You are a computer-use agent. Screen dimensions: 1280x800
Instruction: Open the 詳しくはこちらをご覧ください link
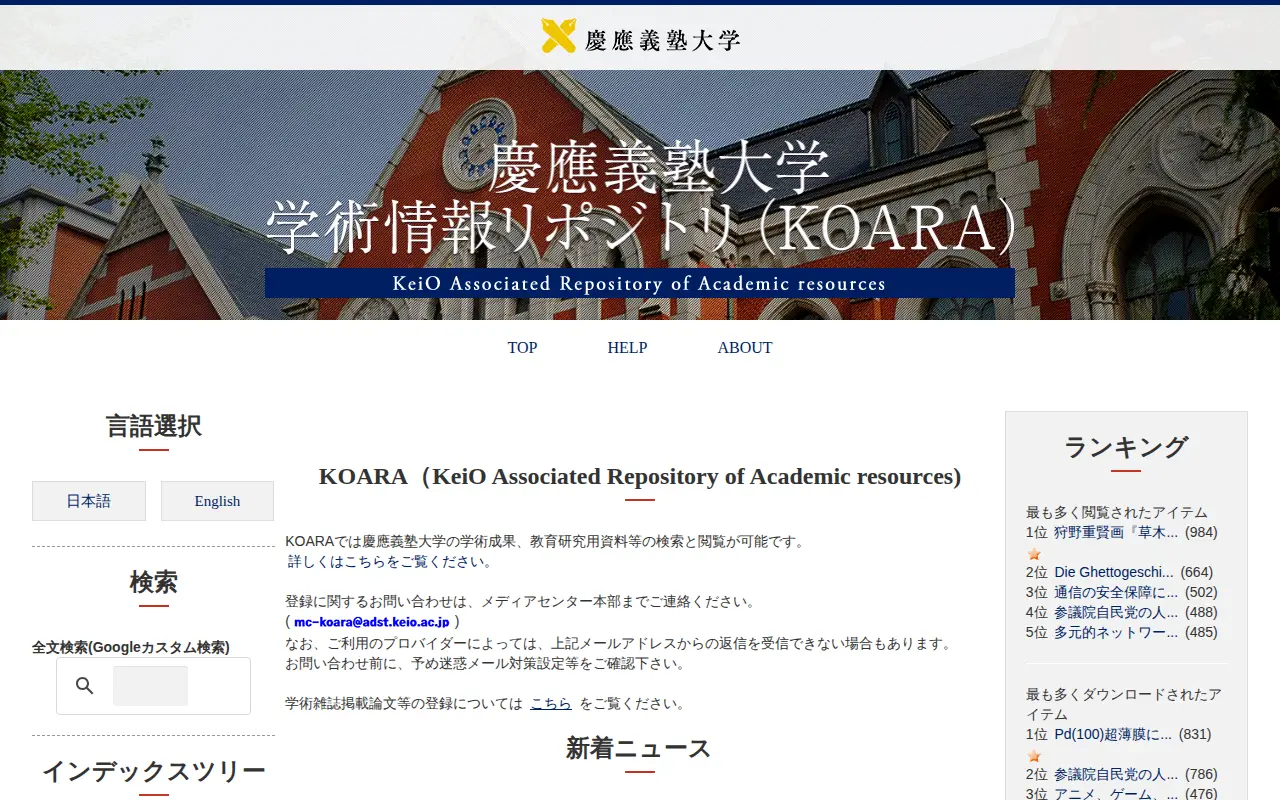[391, 562]
